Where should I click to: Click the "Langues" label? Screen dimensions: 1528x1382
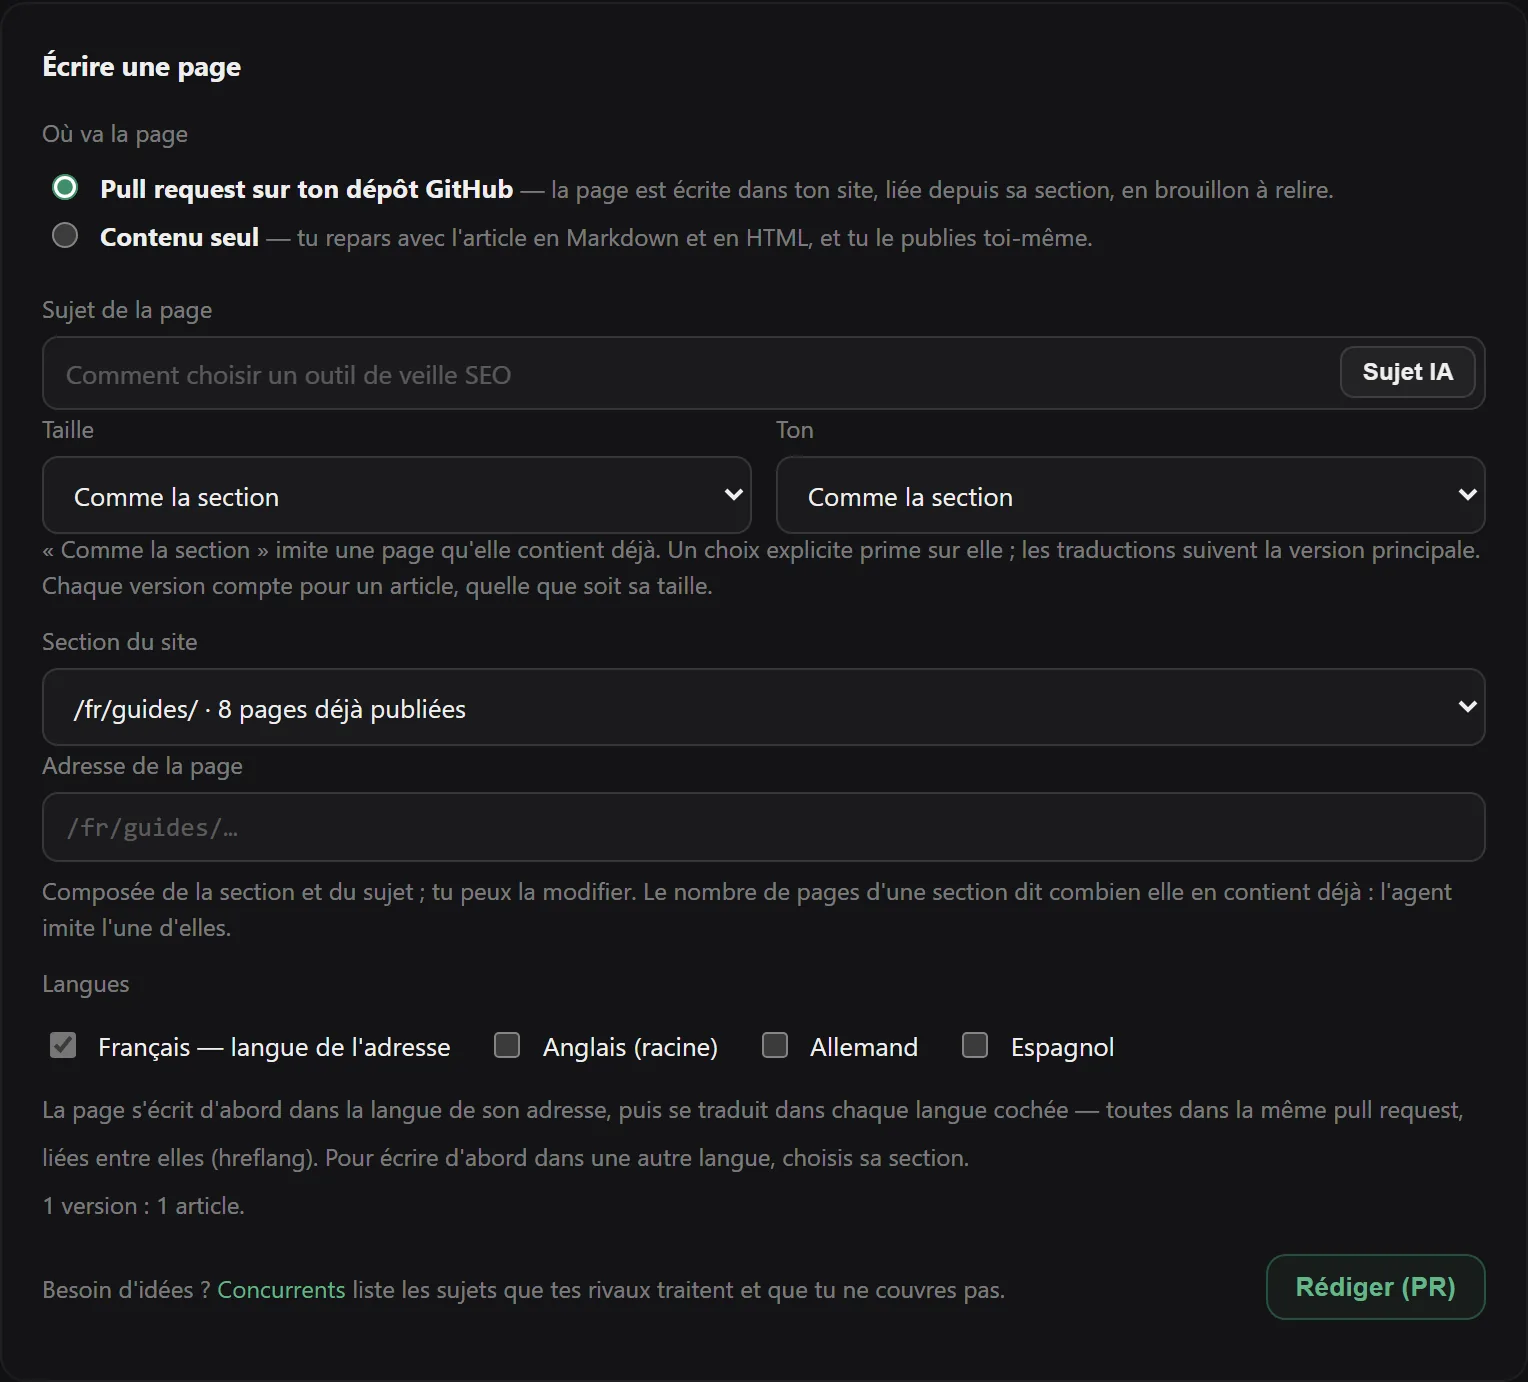(86, 984)
